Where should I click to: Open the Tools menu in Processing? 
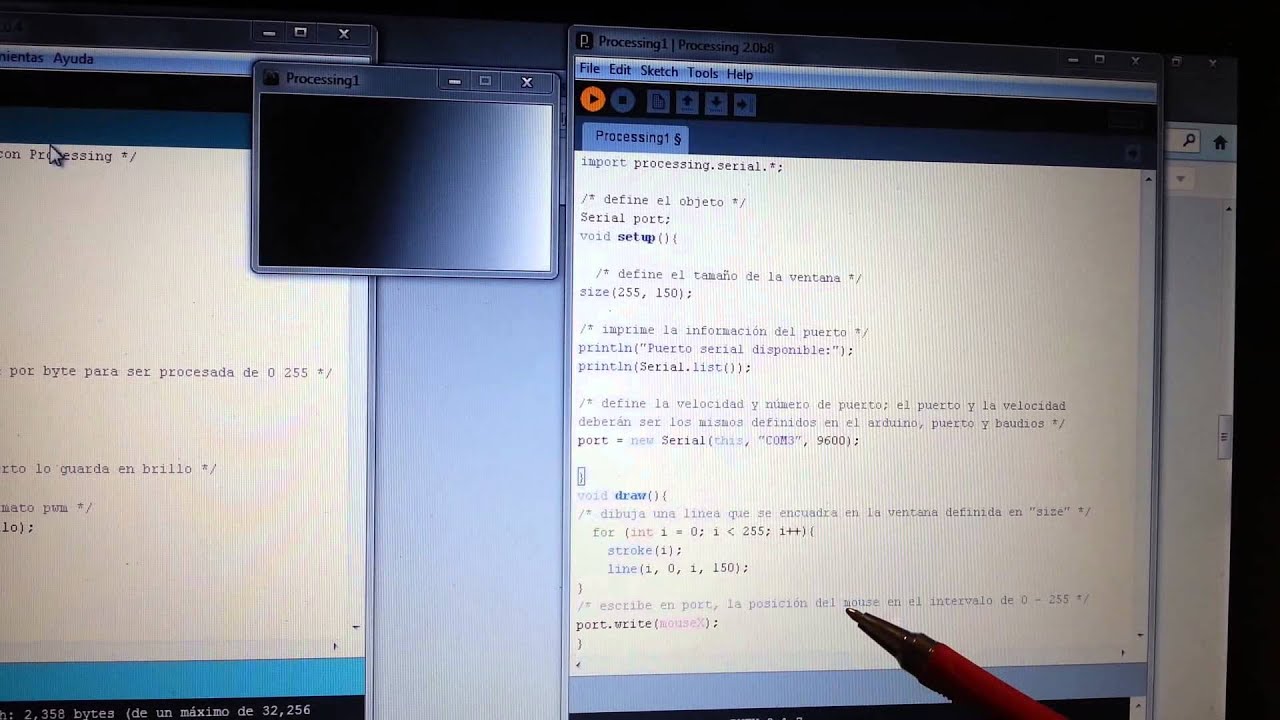coord(702,73)
